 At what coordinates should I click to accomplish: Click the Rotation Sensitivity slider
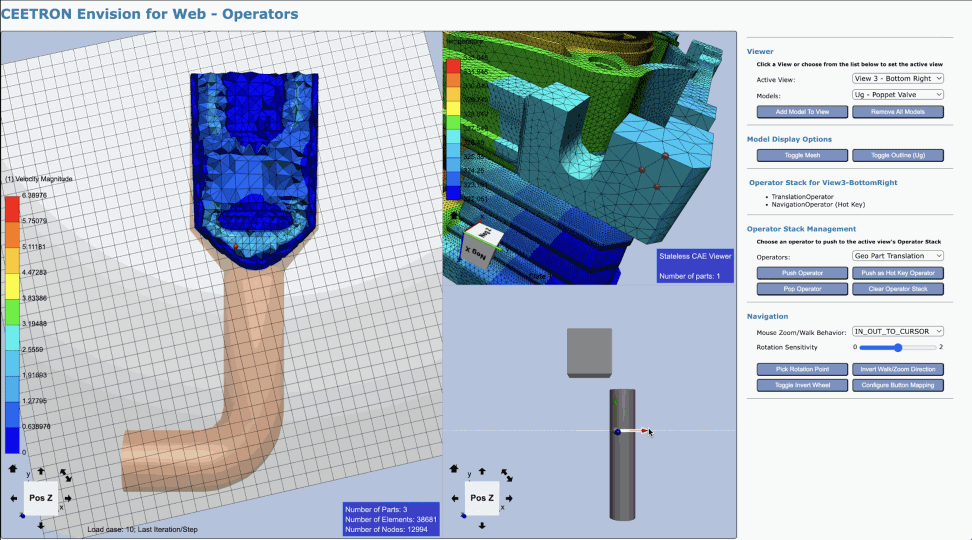tap(897, 347)
